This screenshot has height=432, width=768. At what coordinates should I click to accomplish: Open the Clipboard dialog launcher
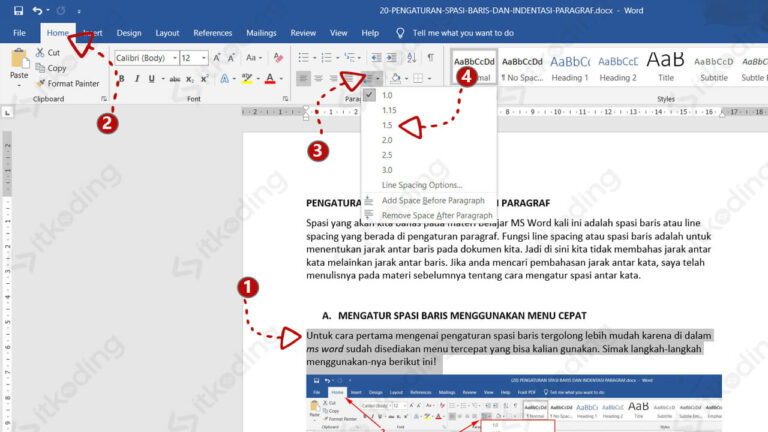point(103,98)
